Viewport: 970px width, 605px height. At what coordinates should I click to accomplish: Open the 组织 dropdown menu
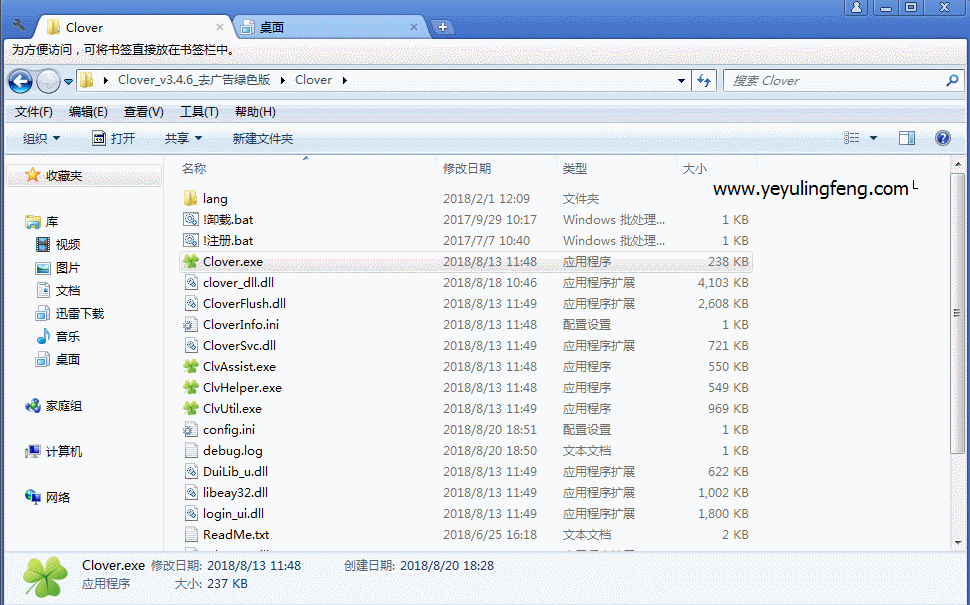pos(41,138)
